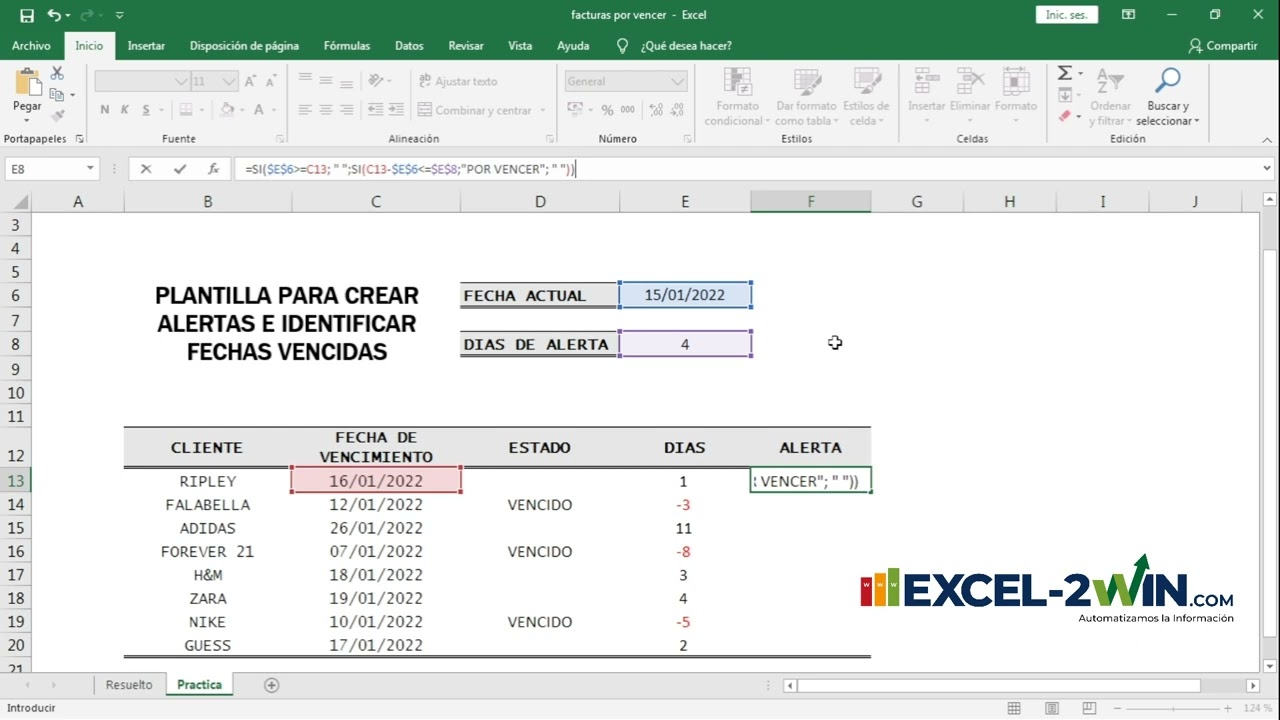
Task: Open the Name Box dropdown for E8
Action: pos(90,169)
